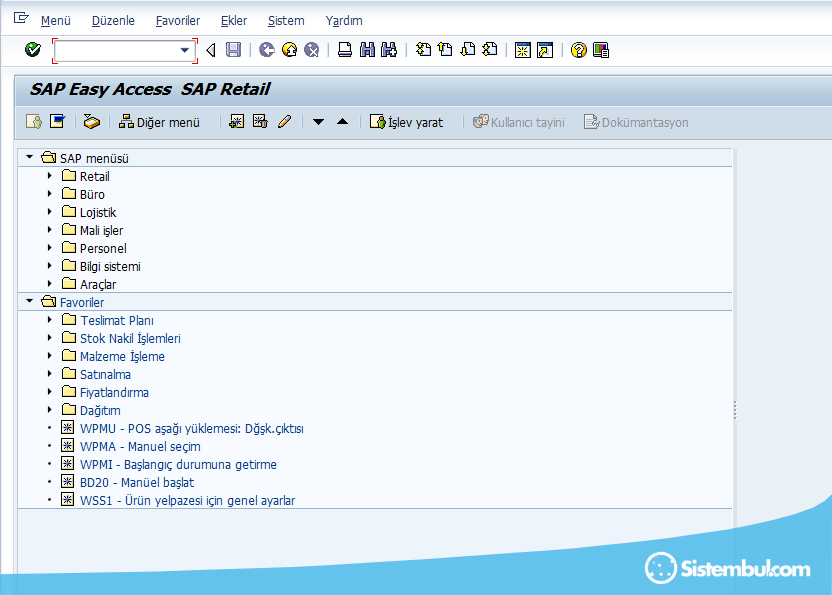The width and height of the screenshot is (832, 595).
Task: Click the Kullanıcı tayini button
Action: point(518,122)
